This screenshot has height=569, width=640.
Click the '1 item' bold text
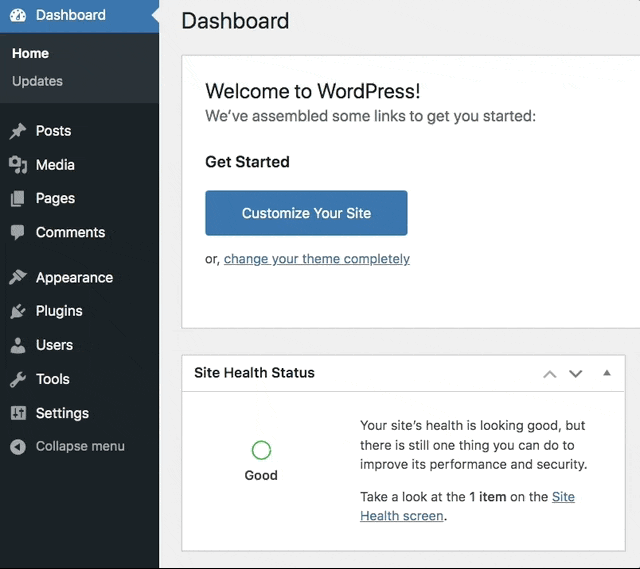[488, 497]
